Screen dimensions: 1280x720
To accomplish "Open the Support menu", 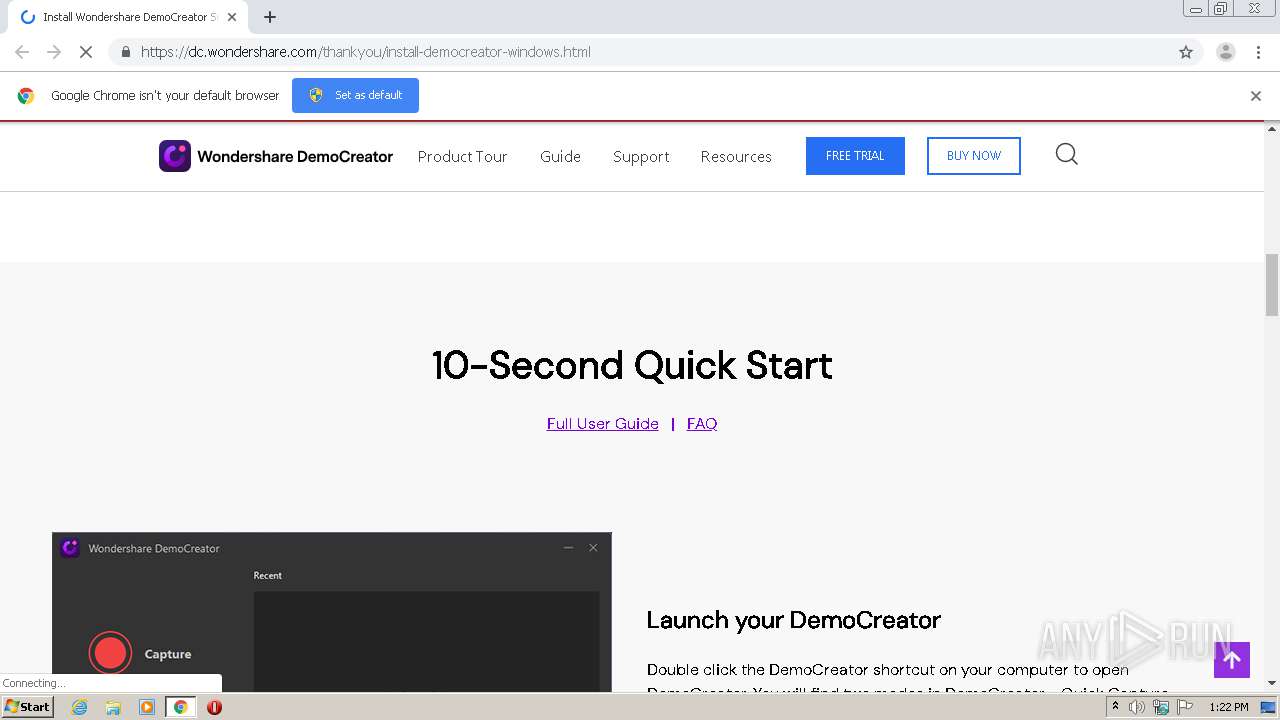I will (x=641, y=156).
